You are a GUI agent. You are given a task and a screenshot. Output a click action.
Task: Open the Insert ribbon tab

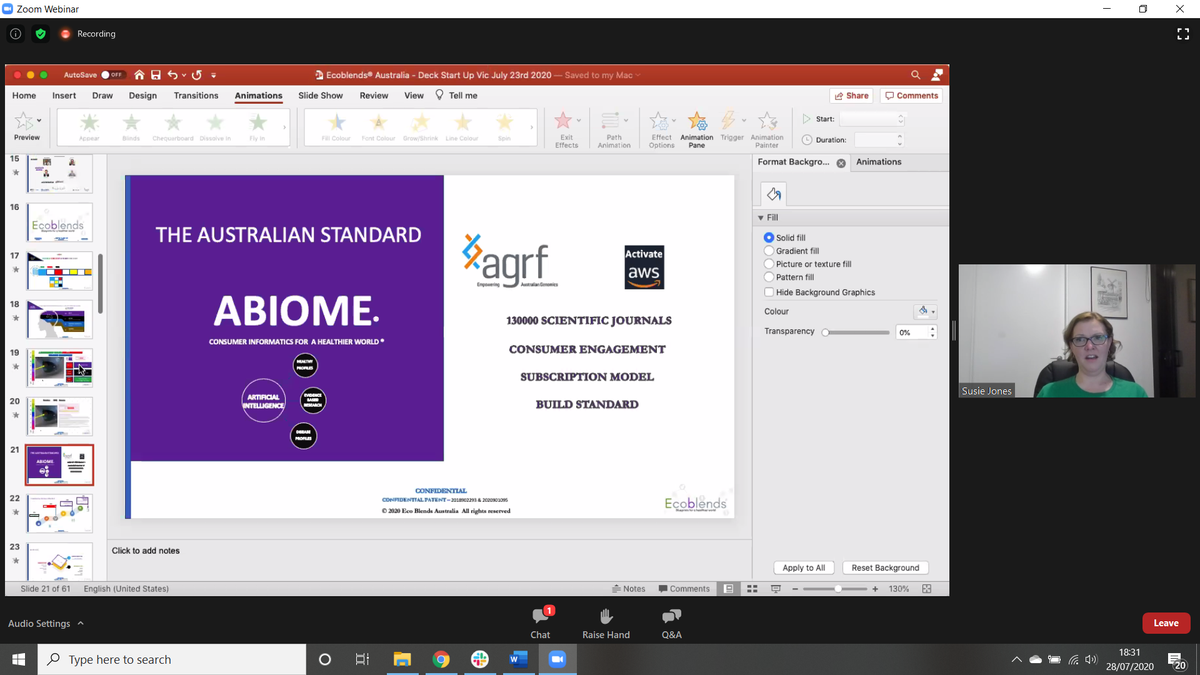click(x=64, y=96)
